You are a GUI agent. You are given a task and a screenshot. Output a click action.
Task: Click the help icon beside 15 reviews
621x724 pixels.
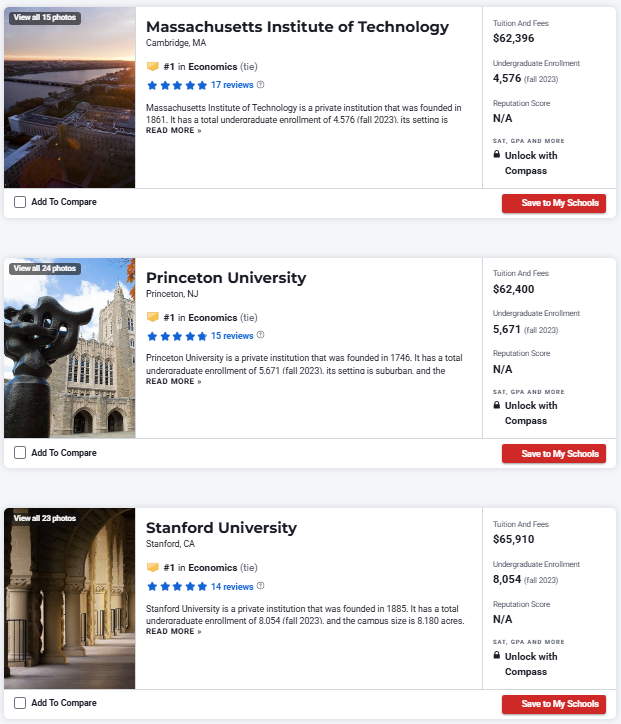(260, 335)
